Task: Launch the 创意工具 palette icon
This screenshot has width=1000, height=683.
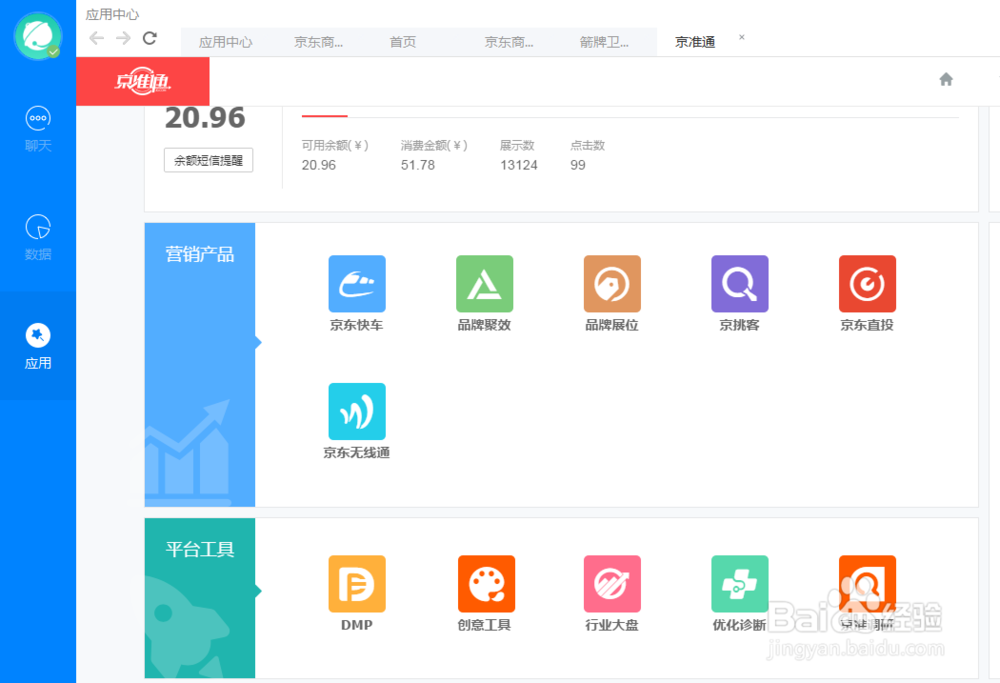Action: click(x=486, y=584)
